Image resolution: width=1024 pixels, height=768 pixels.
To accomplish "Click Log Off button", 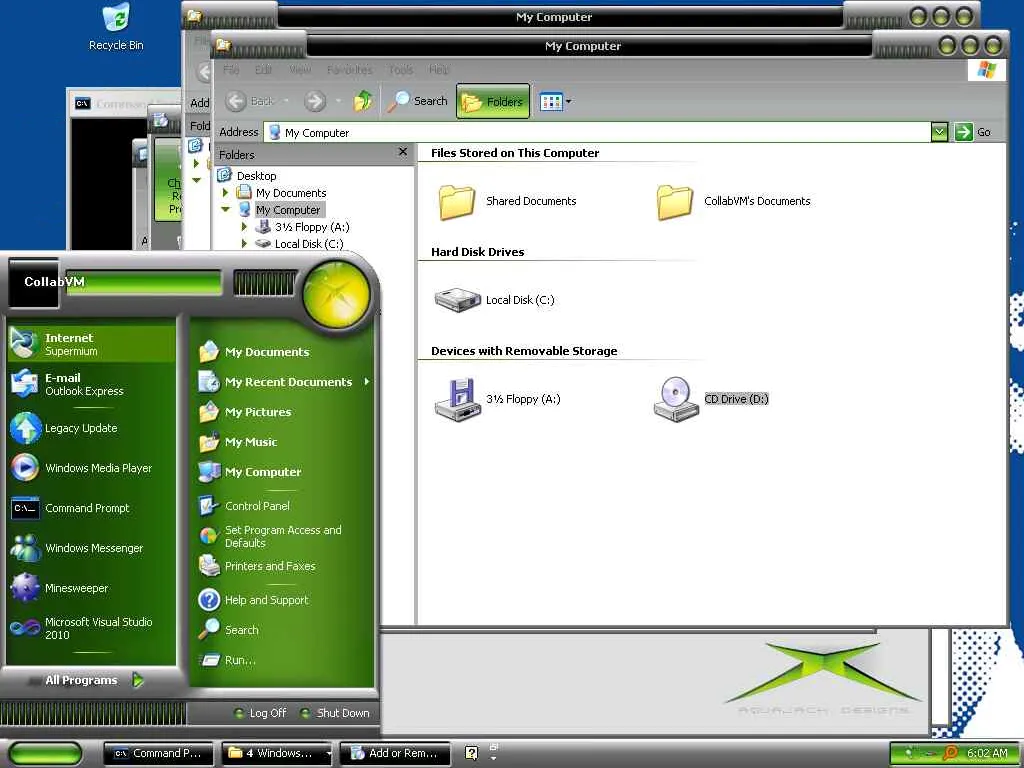I will click(261, 713).
